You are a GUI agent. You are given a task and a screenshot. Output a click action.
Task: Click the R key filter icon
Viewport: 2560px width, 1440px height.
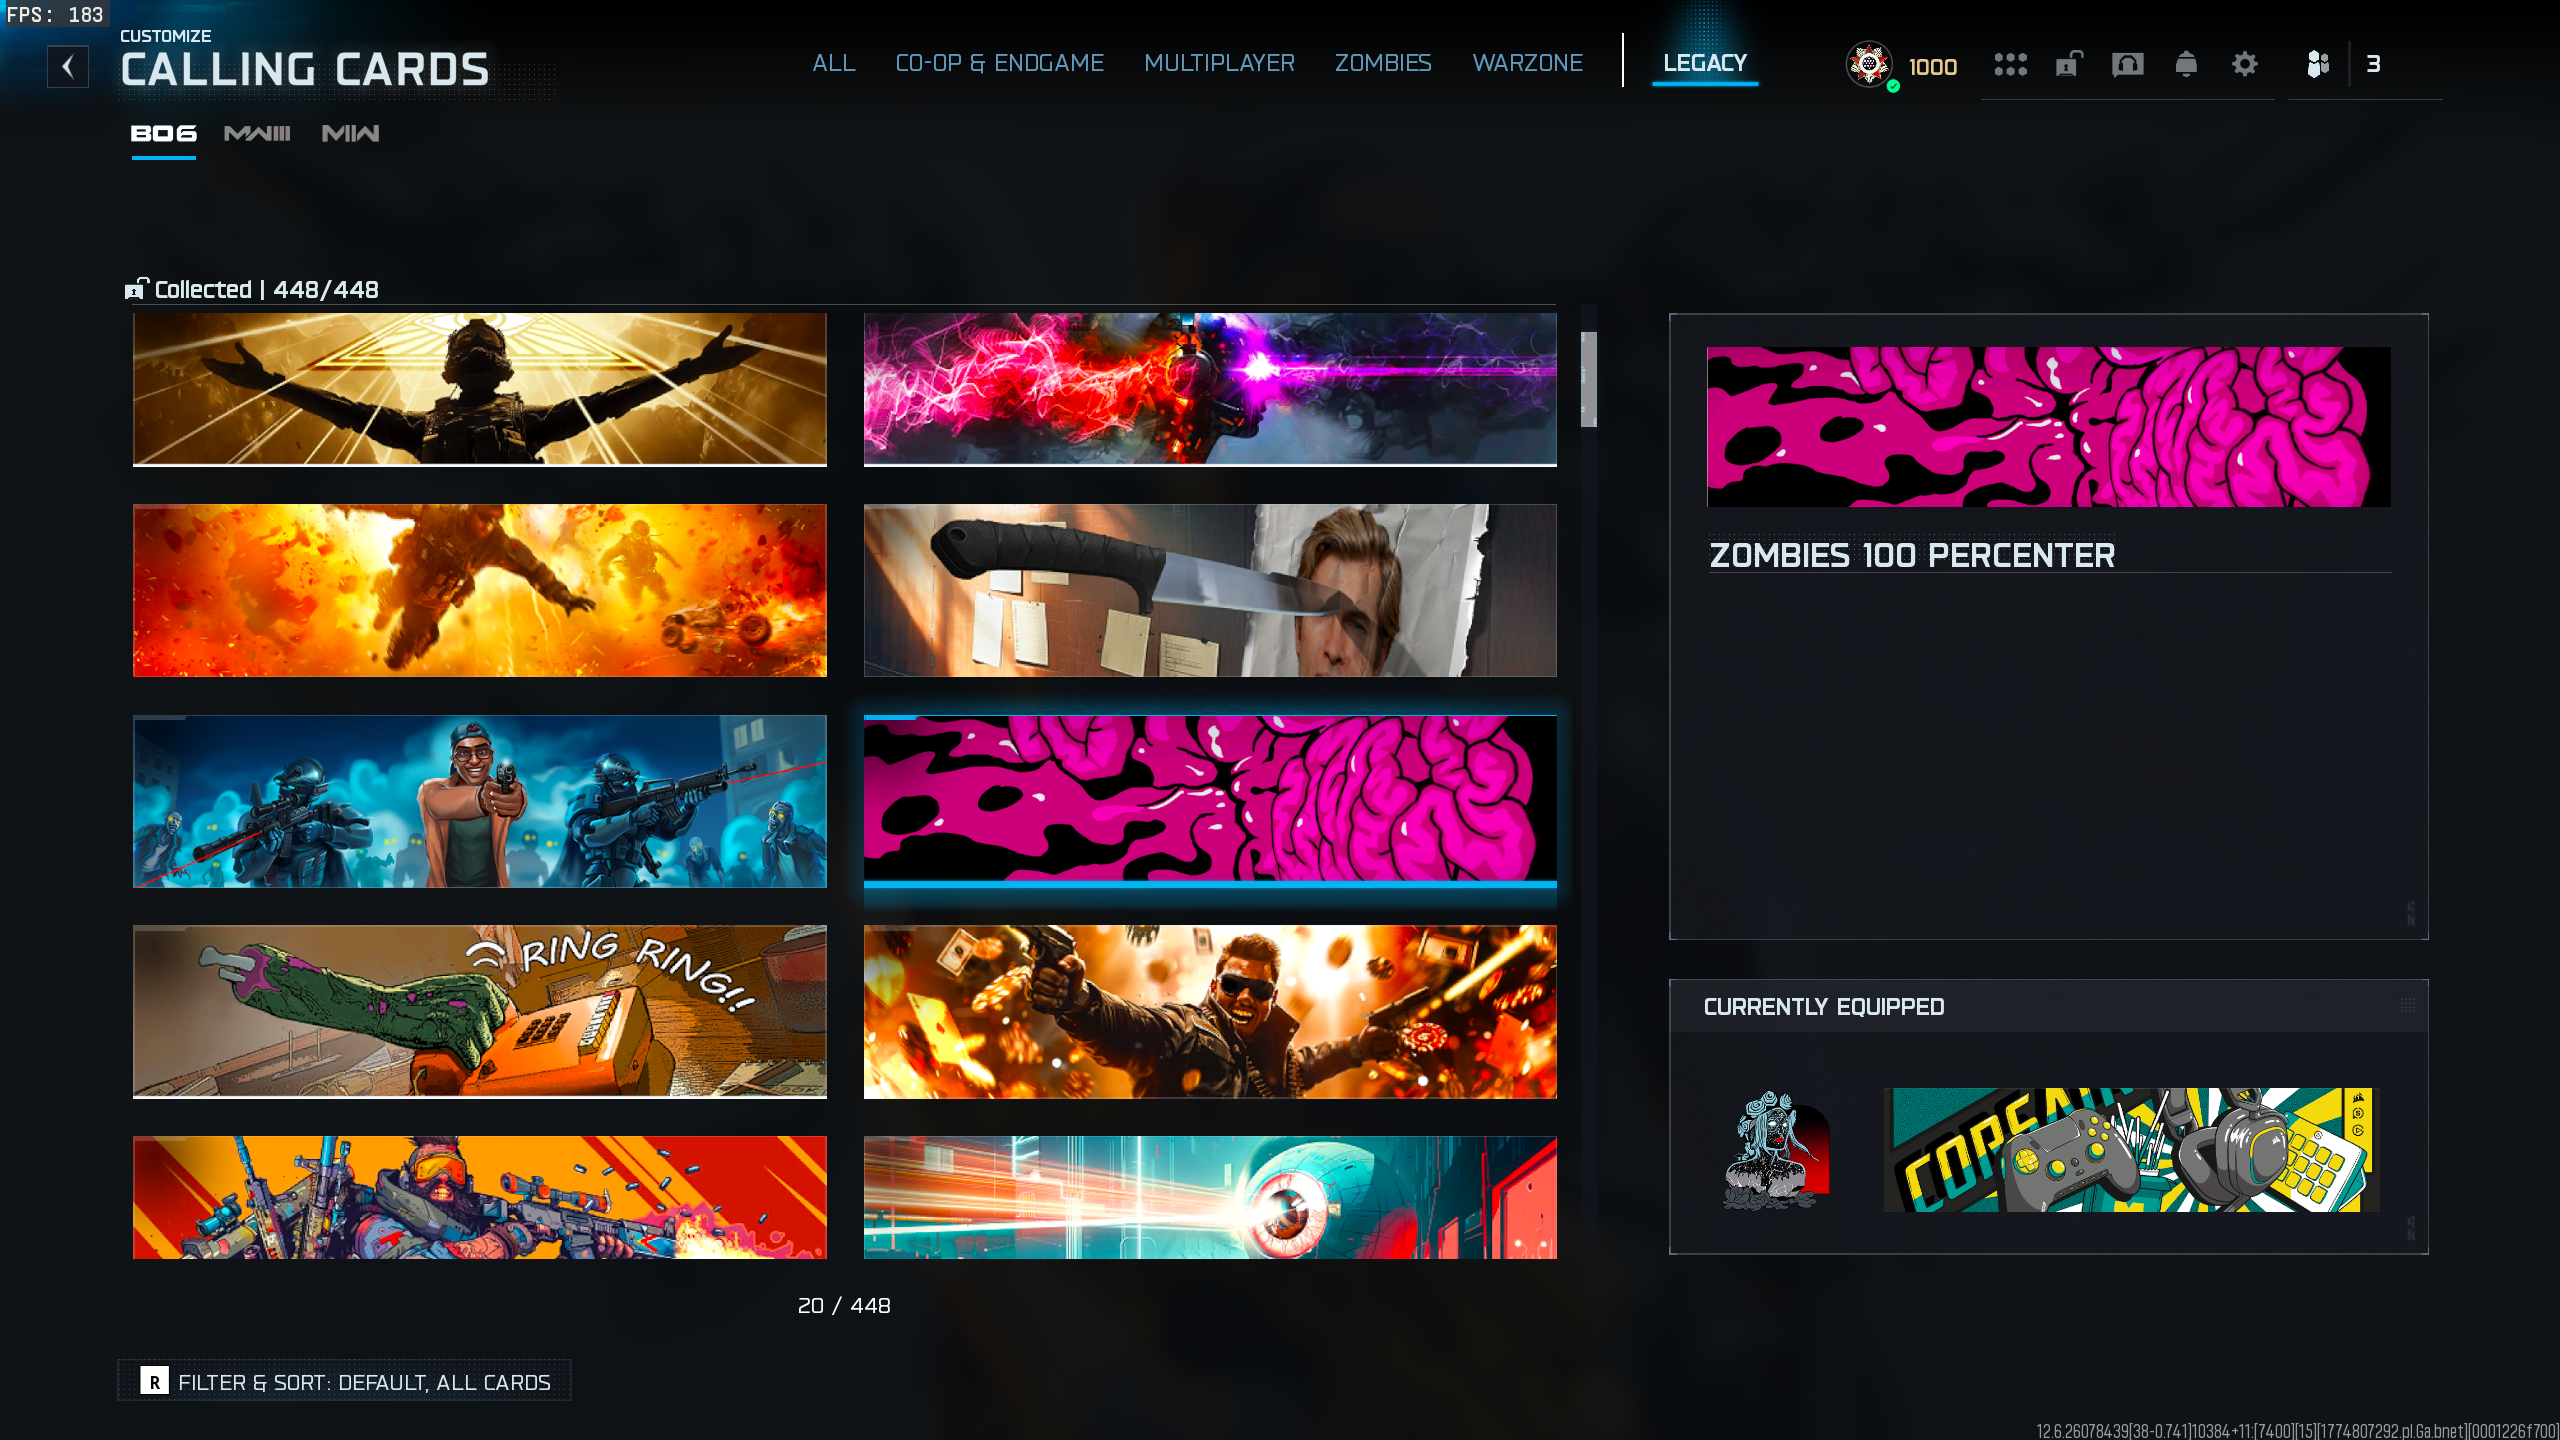pyautogui.click(x=154, y=1382)
